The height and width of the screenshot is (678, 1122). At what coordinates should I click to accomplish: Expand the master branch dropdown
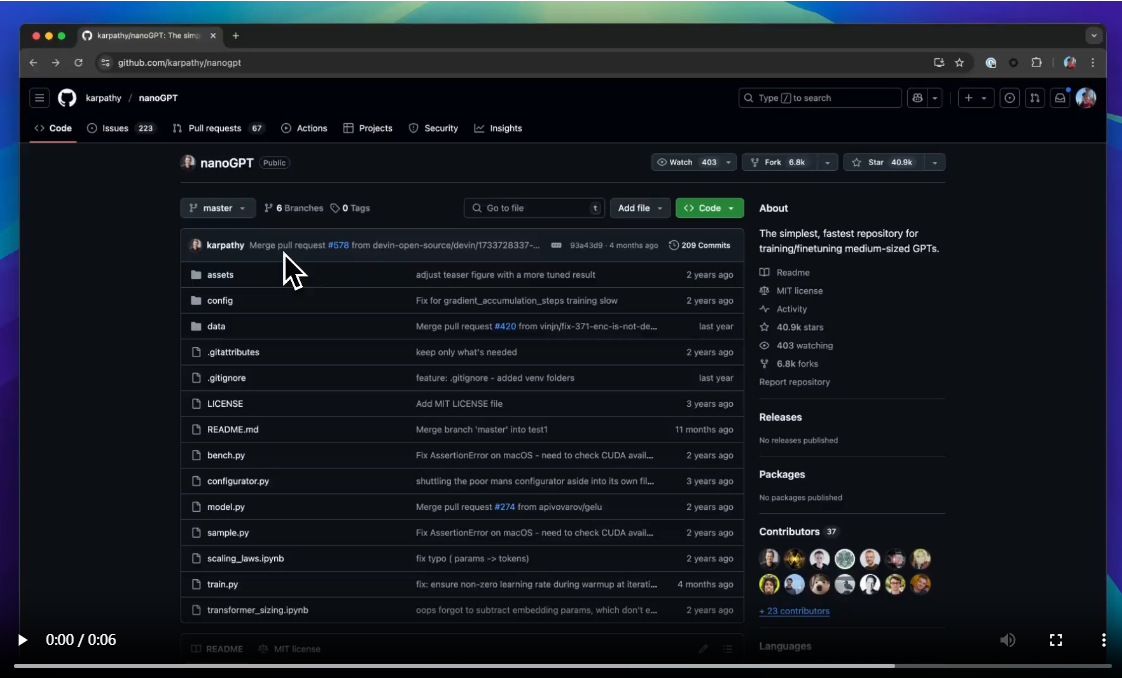coord(217,208)
